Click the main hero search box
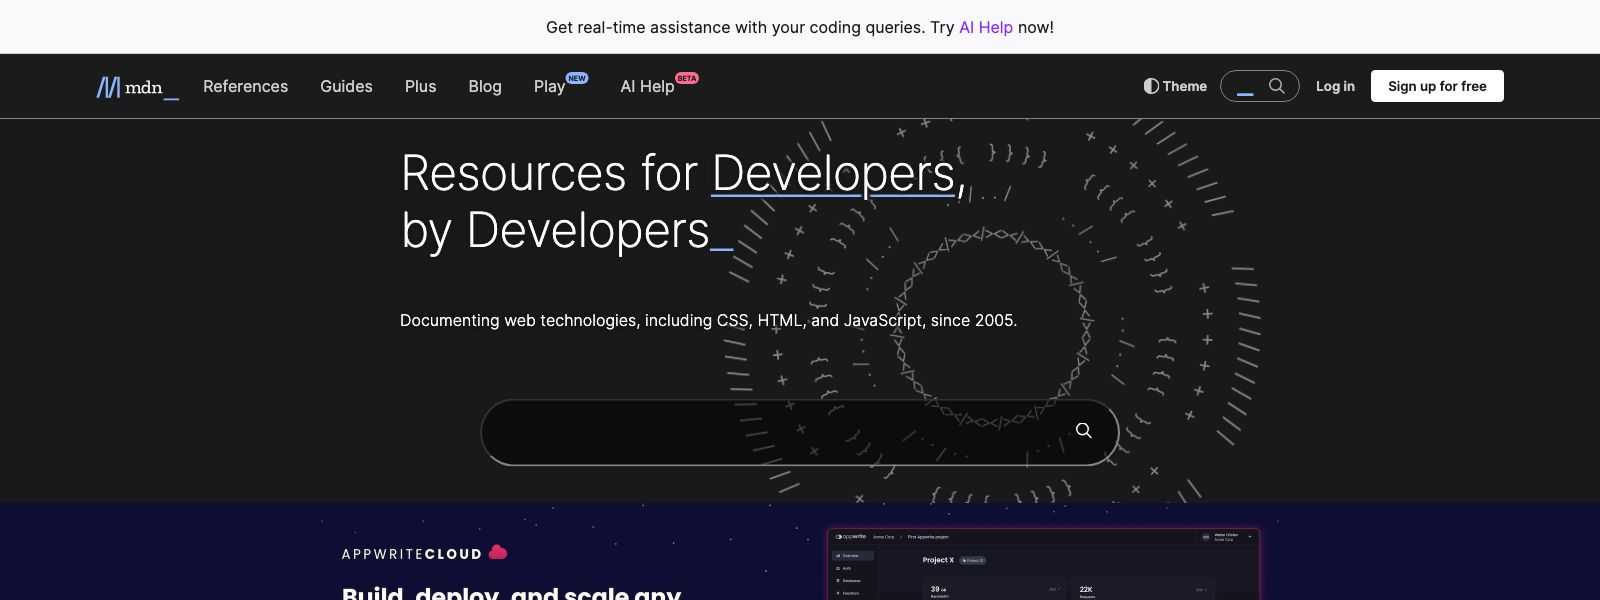Screen dimensions: 1600x600 [800, 432]
